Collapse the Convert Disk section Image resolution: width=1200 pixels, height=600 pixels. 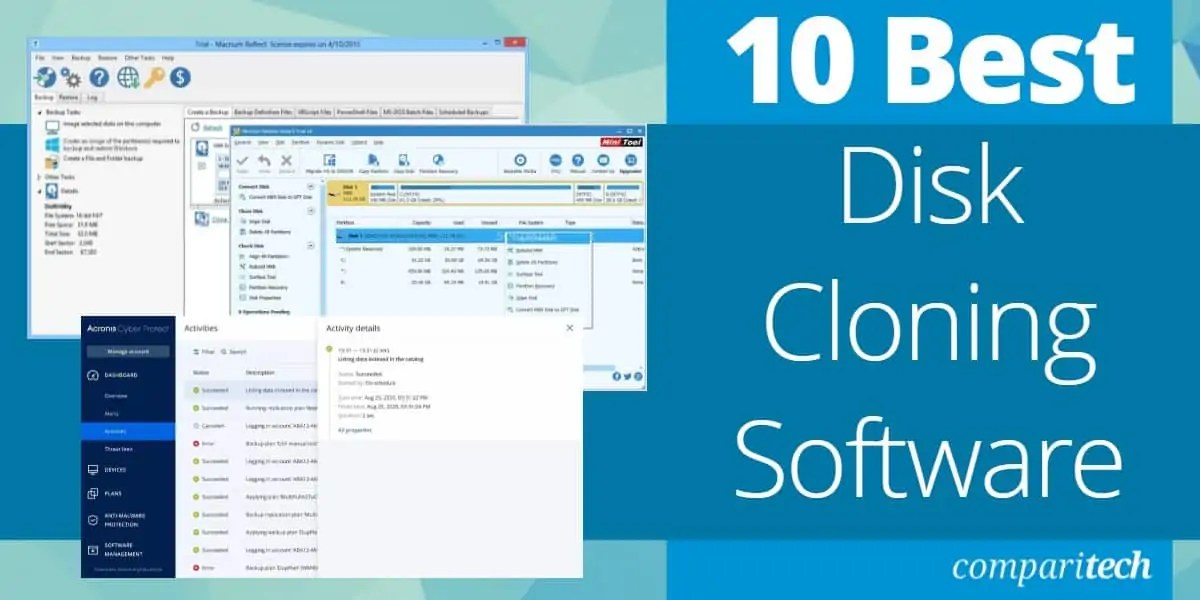pos(310,186)
